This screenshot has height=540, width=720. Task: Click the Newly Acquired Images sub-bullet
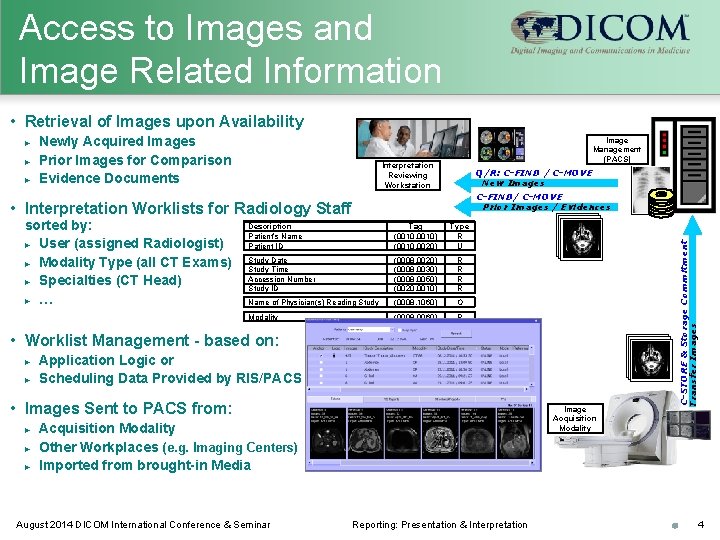coord(117,141)
